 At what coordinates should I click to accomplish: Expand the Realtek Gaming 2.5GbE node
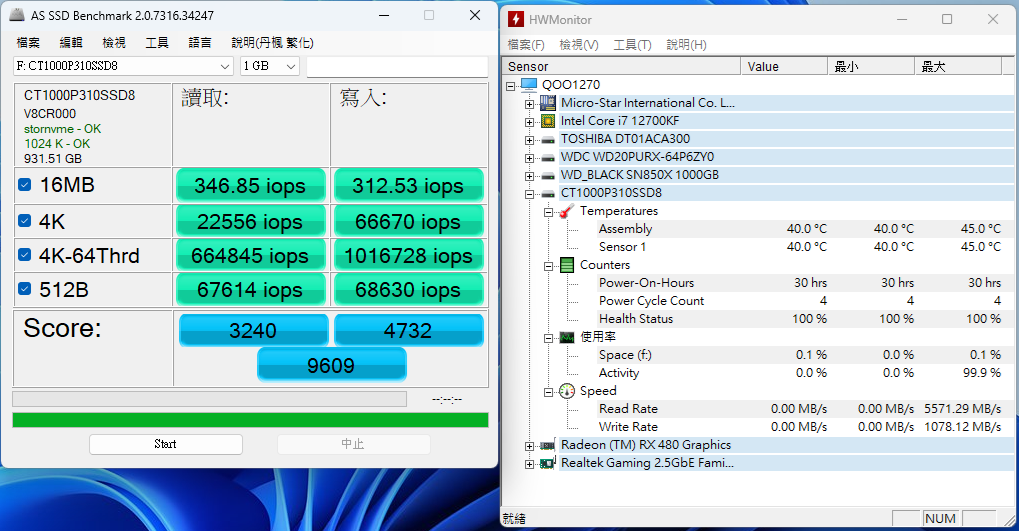[530, 464]
